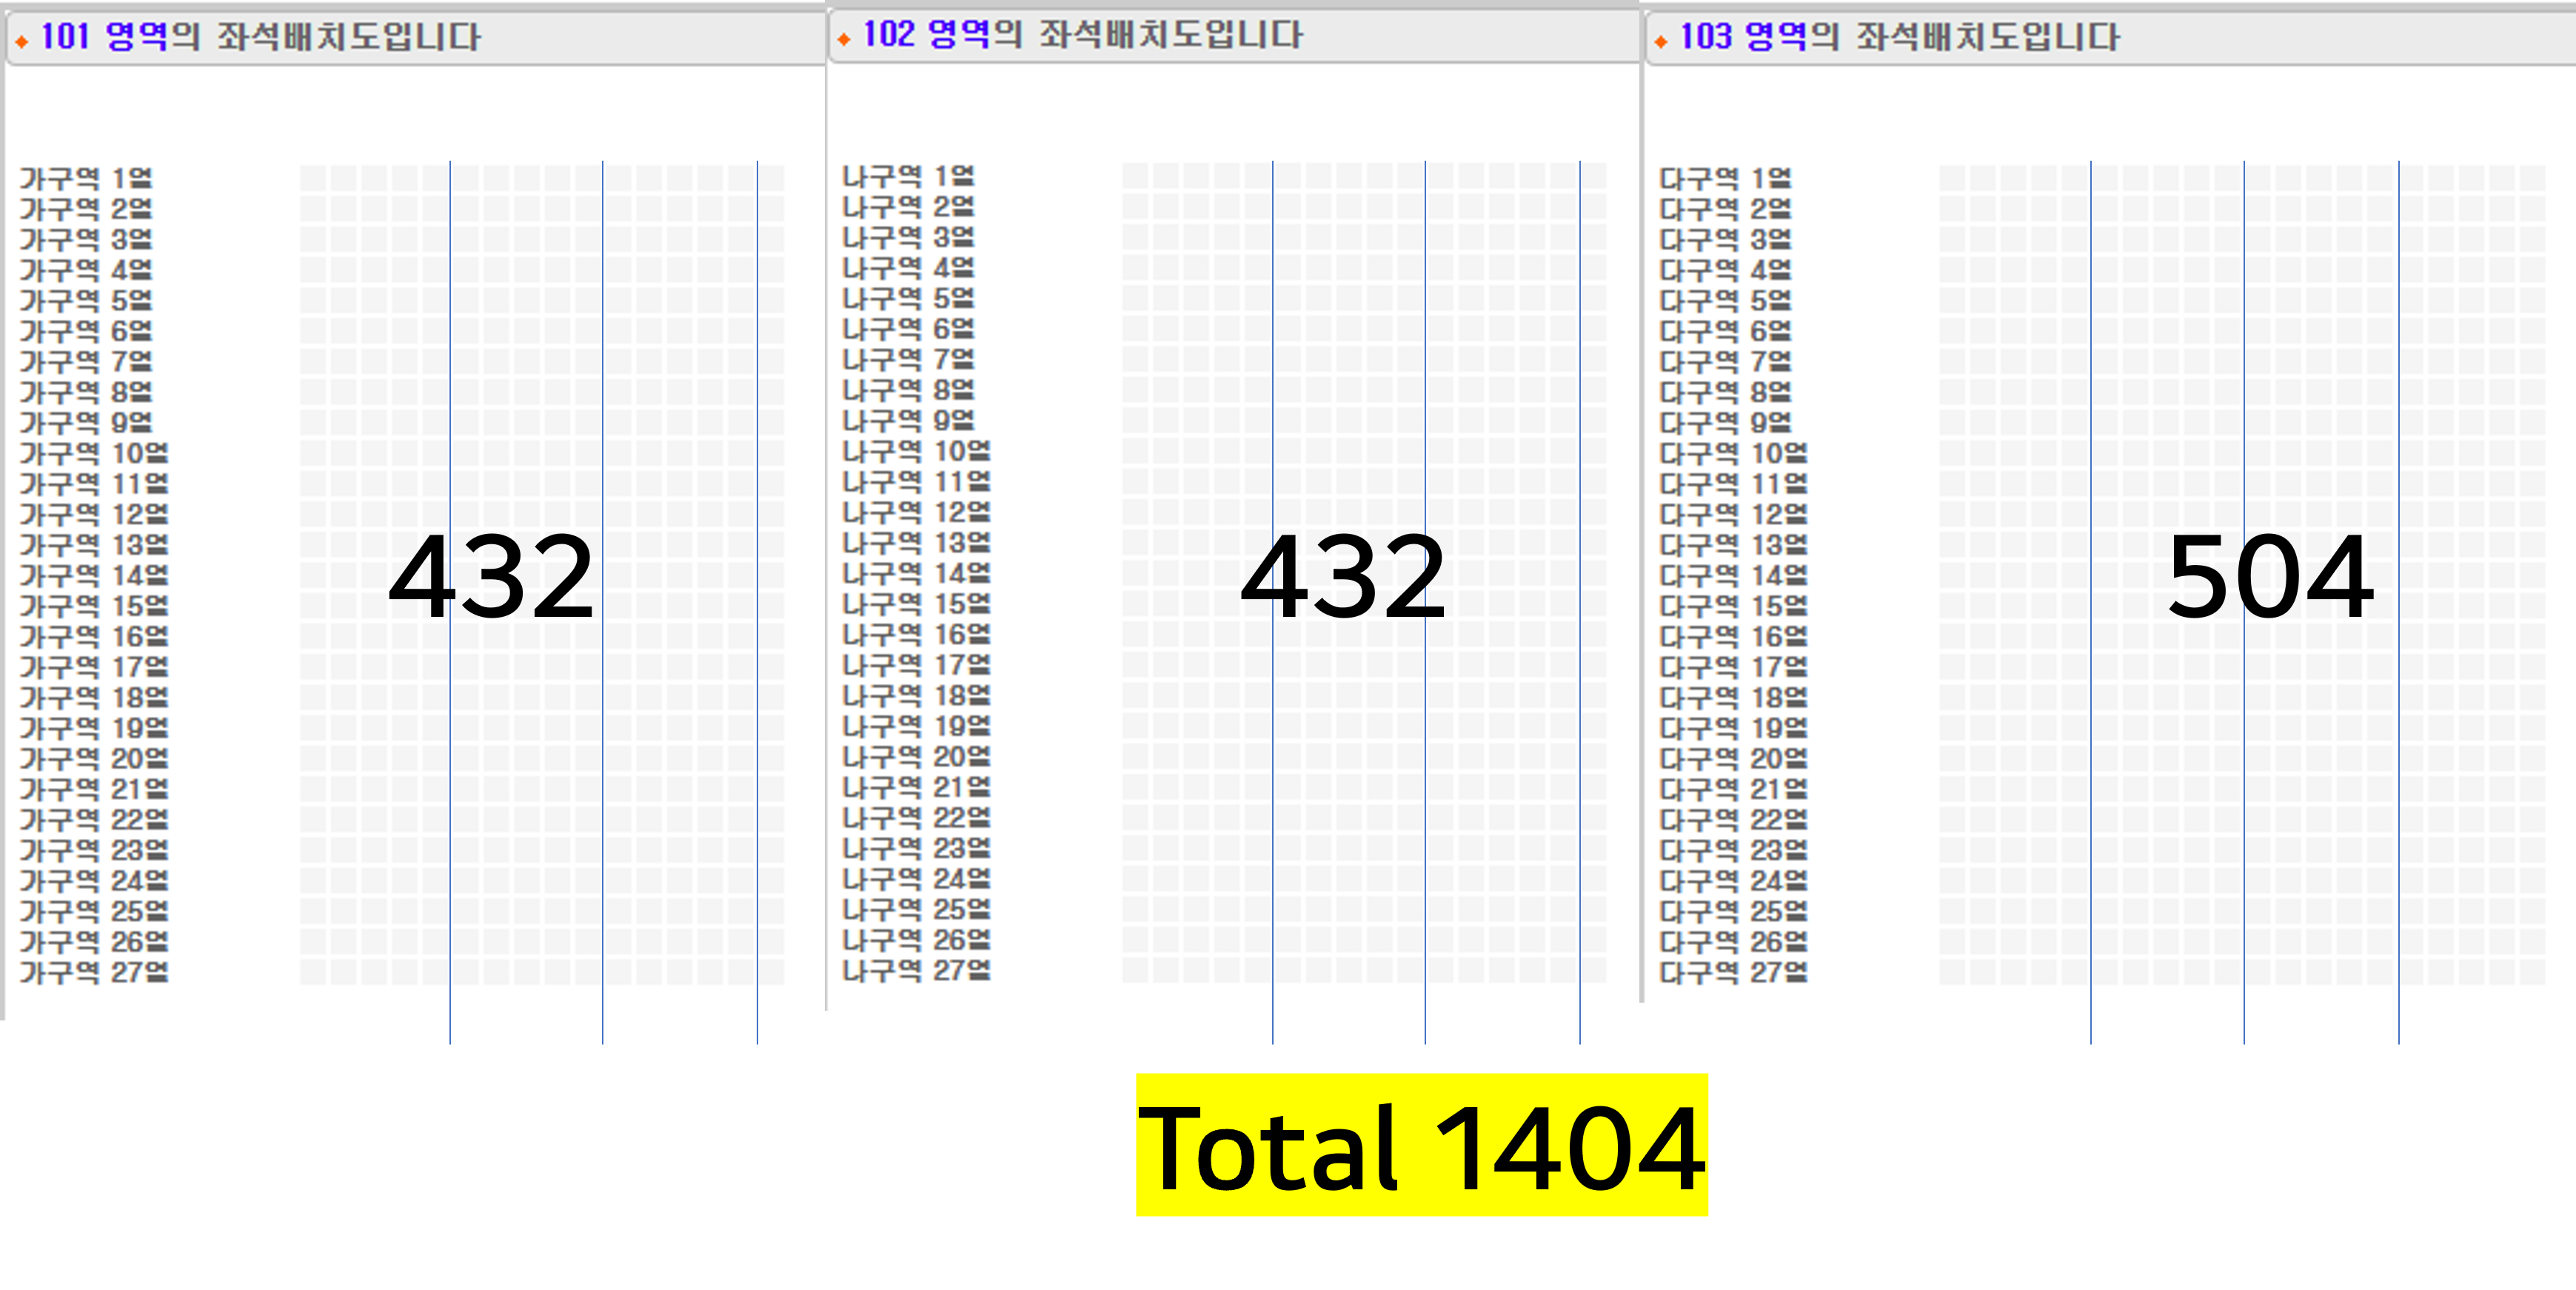Pick row label 다구역 27열
Image resolution: width=2576 pixels, height=1290 pixels.
(1733, 972)
